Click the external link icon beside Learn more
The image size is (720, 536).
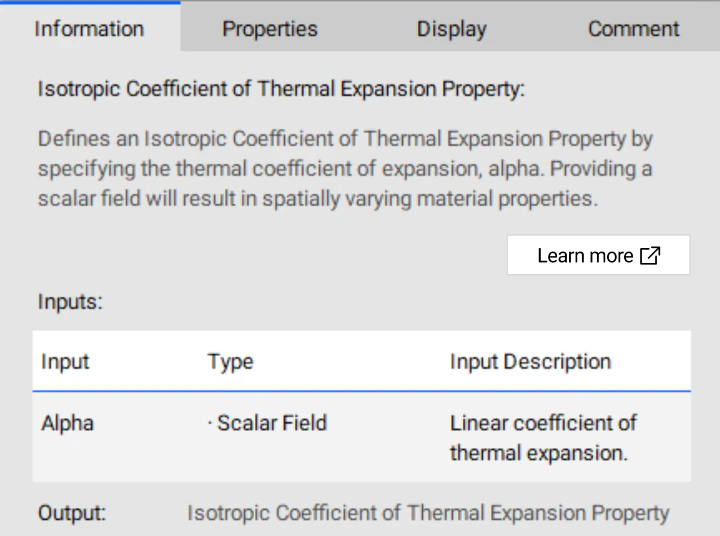650,256
